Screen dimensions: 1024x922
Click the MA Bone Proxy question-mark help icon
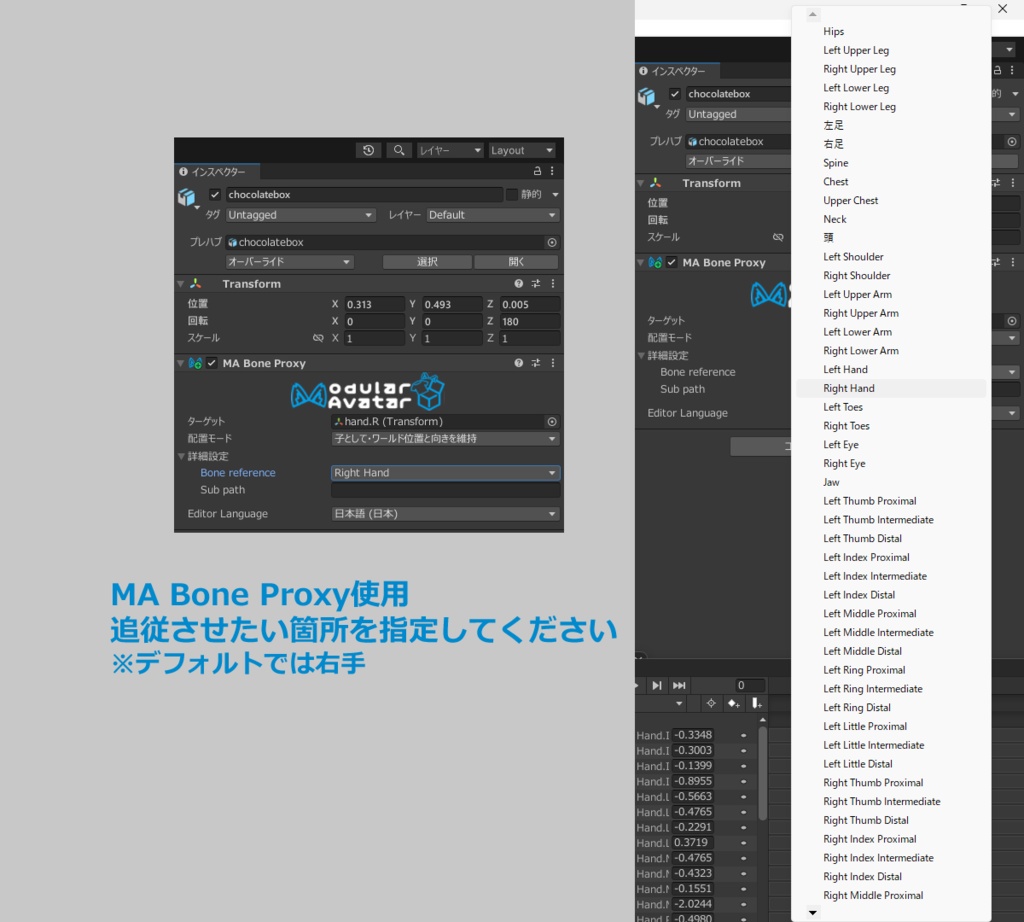click(519, 363)
